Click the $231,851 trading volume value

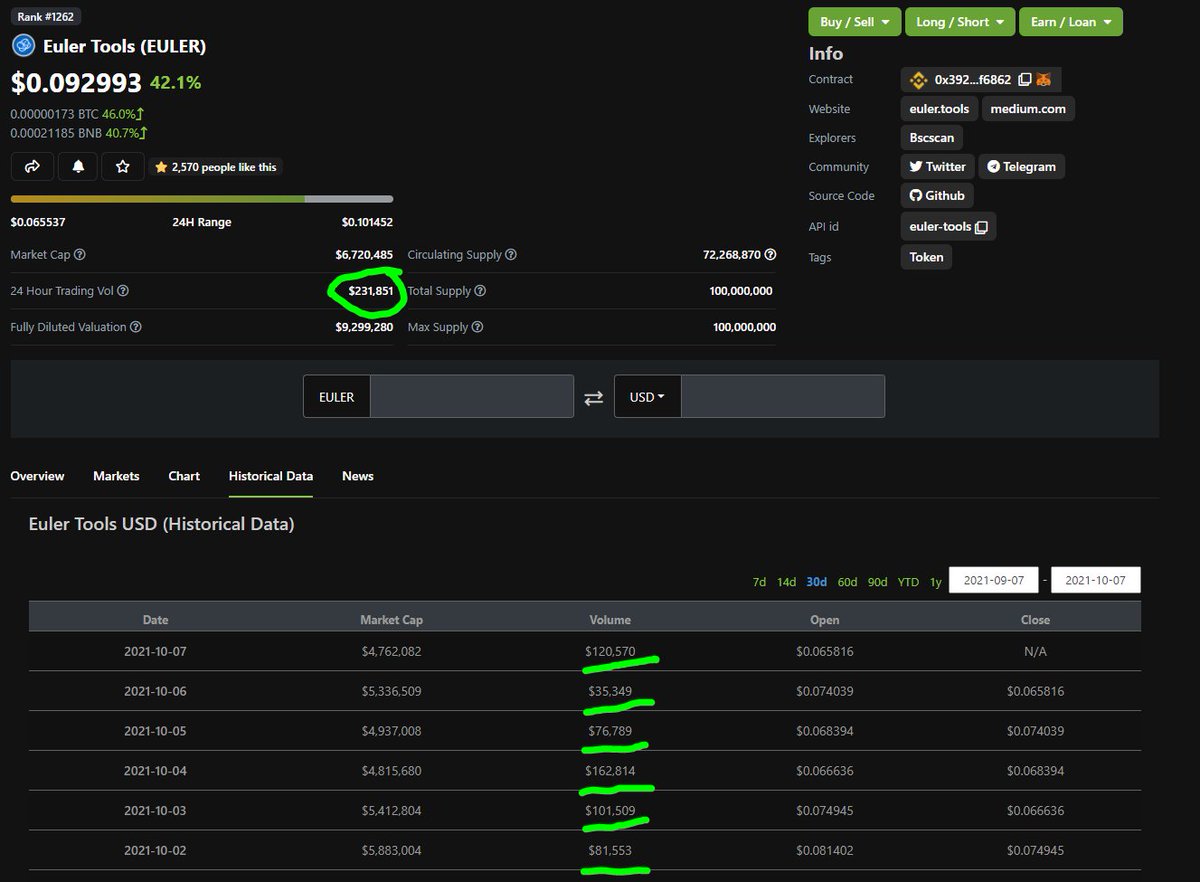point(371,291)
